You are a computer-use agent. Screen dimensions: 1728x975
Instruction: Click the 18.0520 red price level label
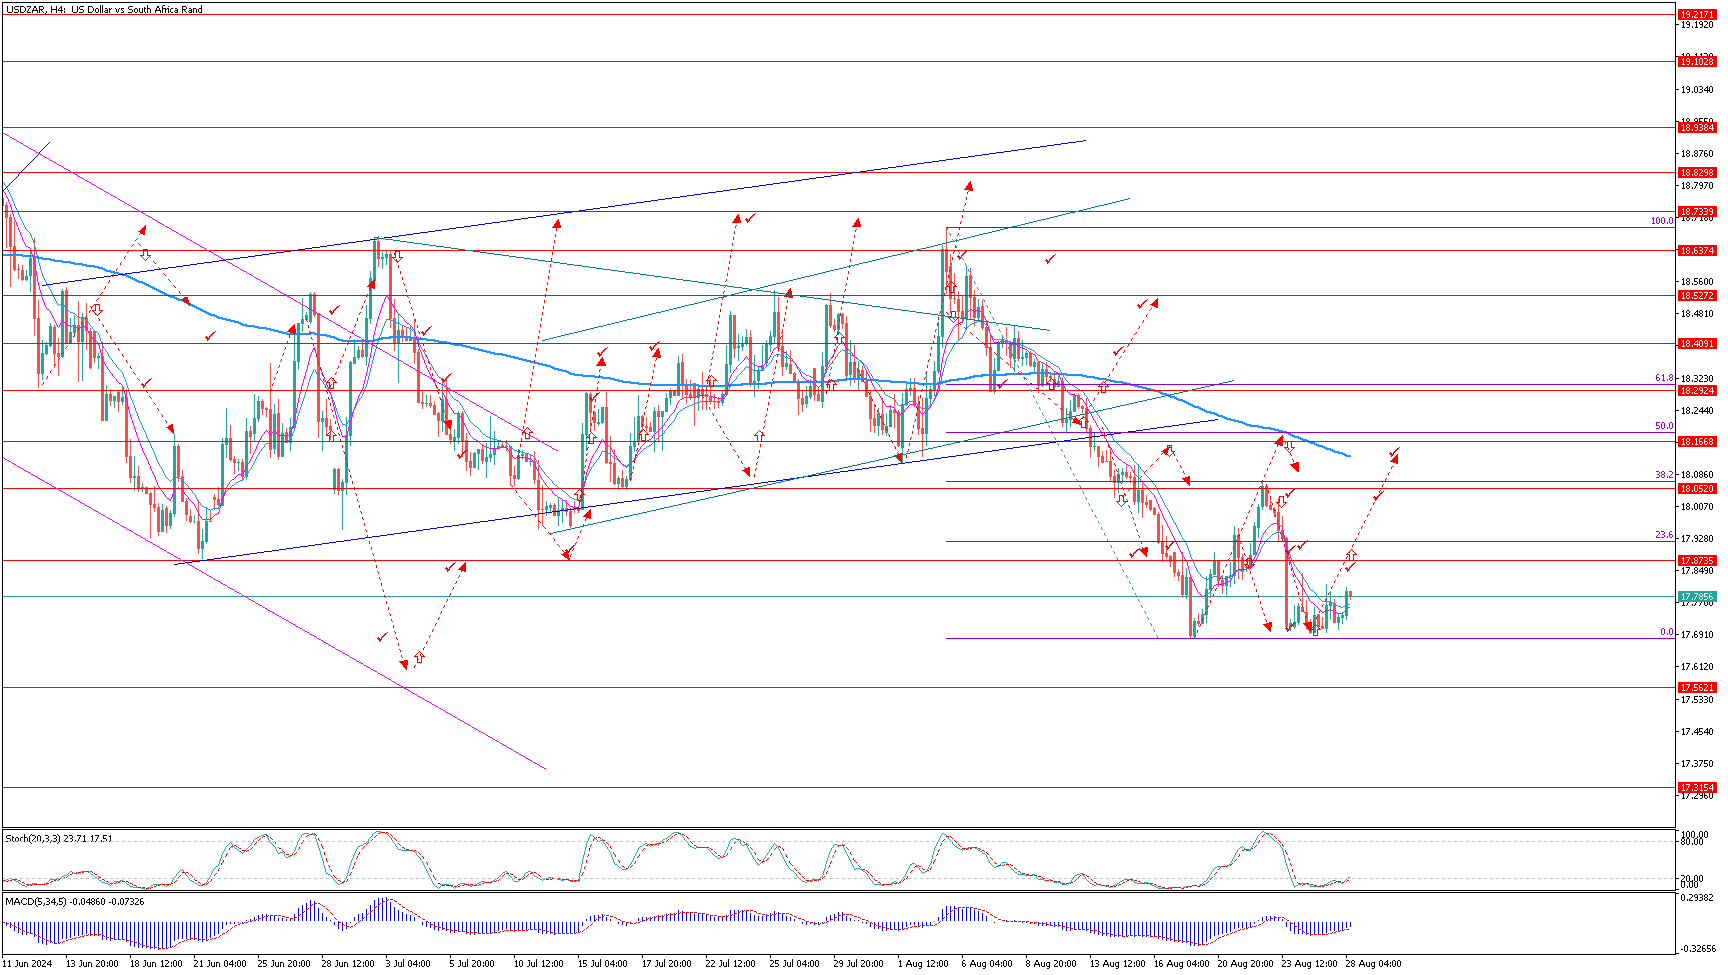(x=1697, y=489)
